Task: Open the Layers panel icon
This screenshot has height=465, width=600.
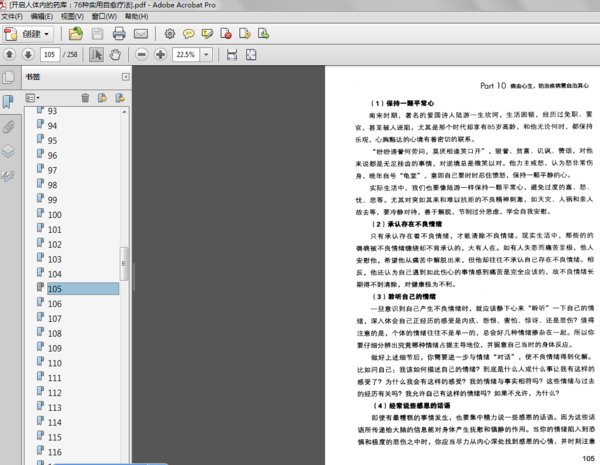Action: click(x=8, y=151)
